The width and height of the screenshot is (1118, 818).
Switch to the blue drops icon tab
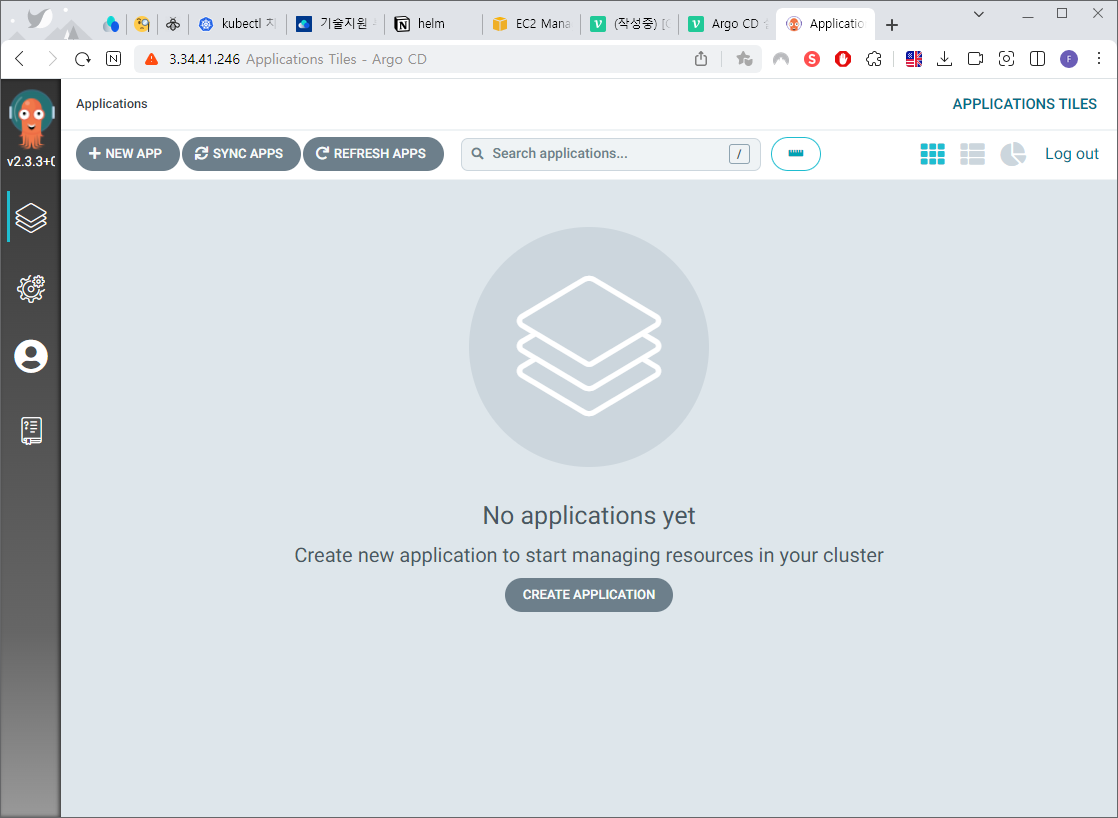coord(111,24)
